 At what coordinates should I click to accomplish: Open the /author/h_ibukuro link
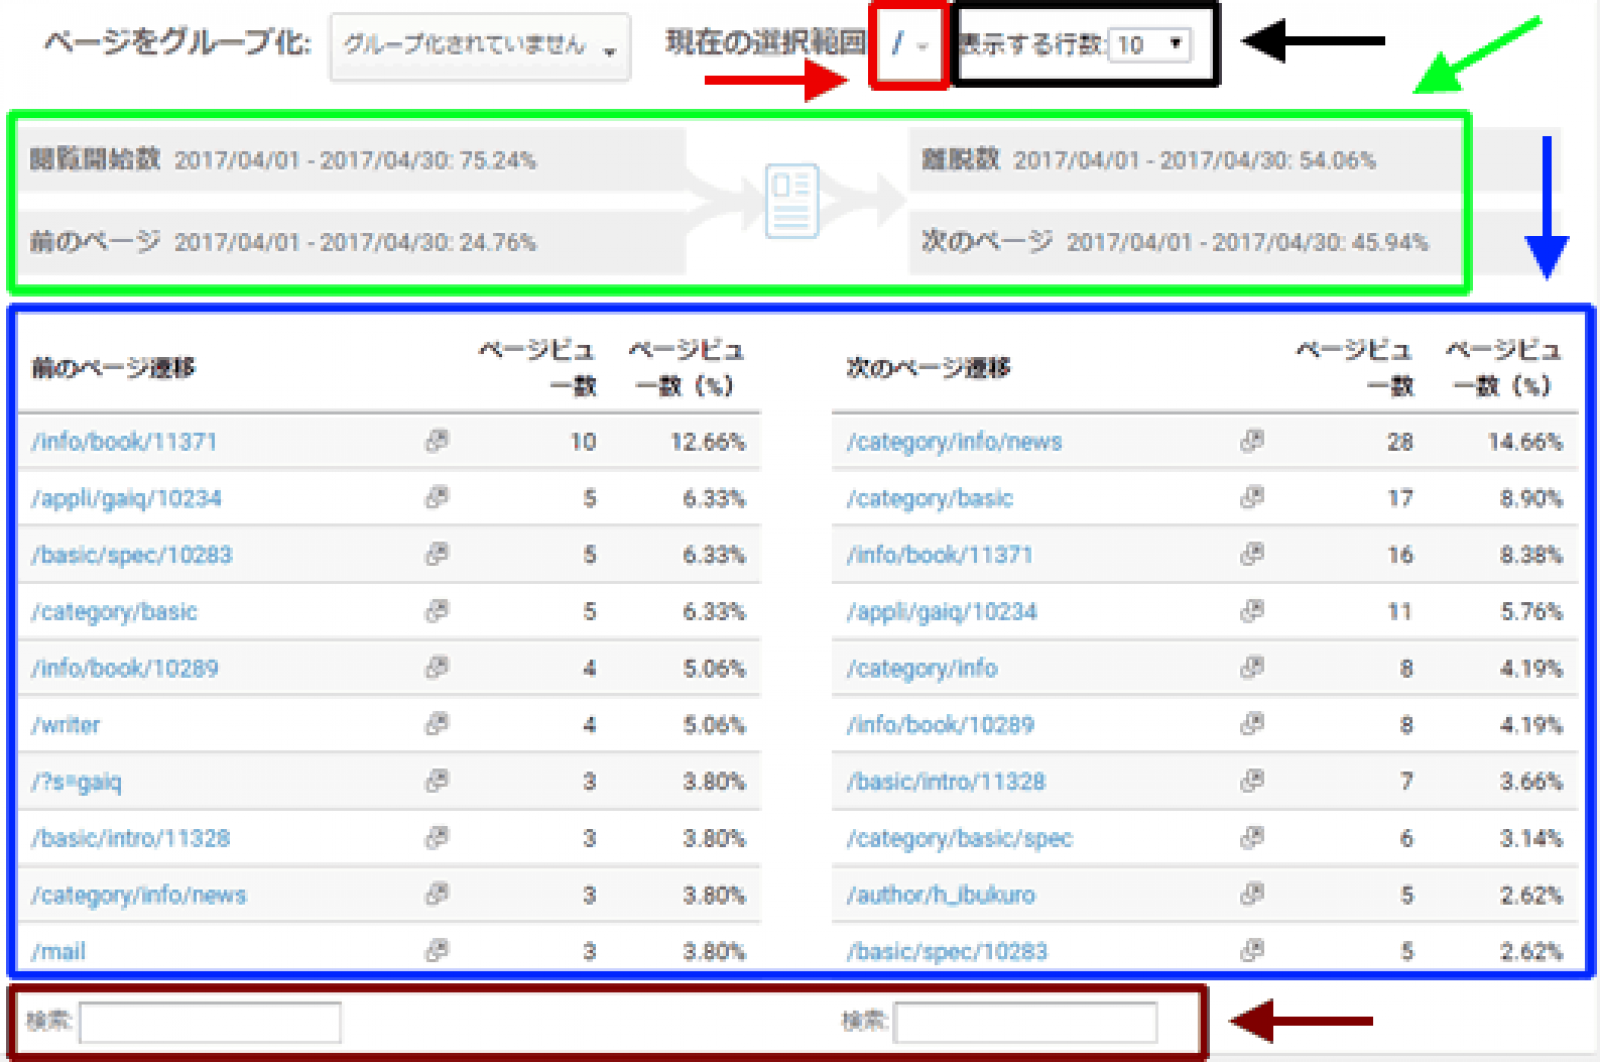click(941, 895)
